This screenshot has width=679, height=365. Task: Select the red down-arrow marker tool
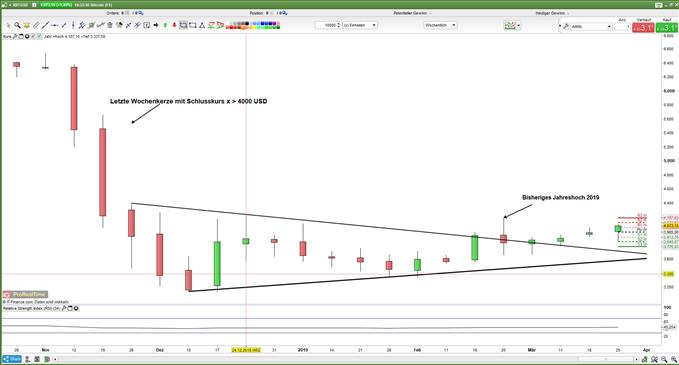coord(175,25)
